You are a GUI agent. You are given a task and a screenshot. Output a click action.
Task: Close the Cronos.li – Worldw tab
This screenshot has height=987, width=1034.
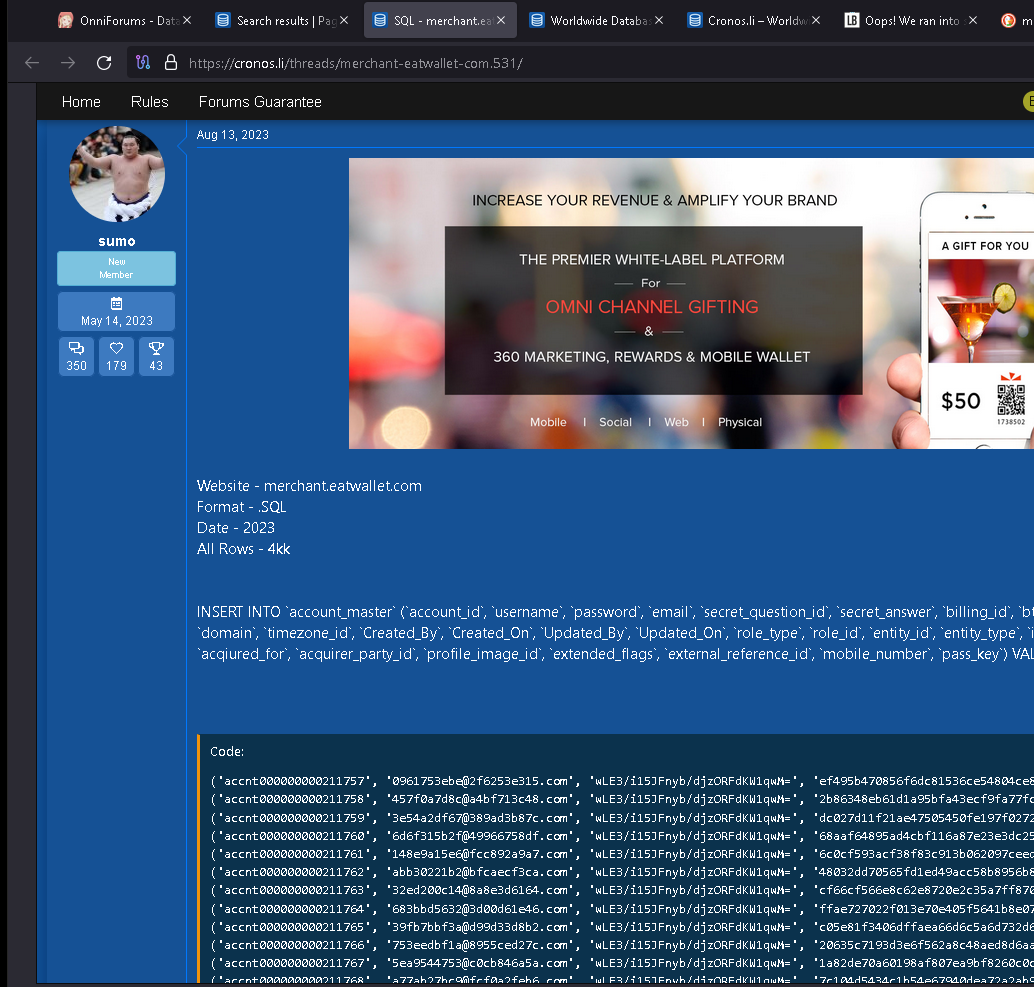coord(816,20)
